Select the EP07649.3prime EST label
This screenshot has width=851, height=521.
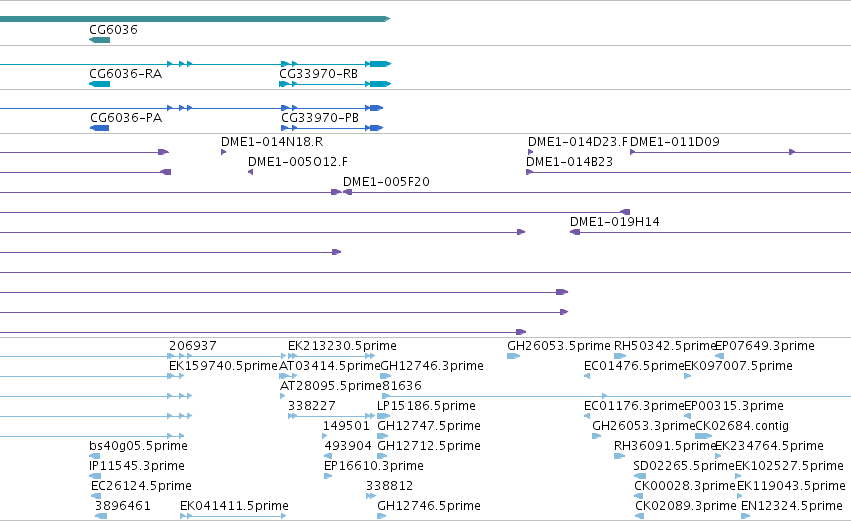click(765, 346)
